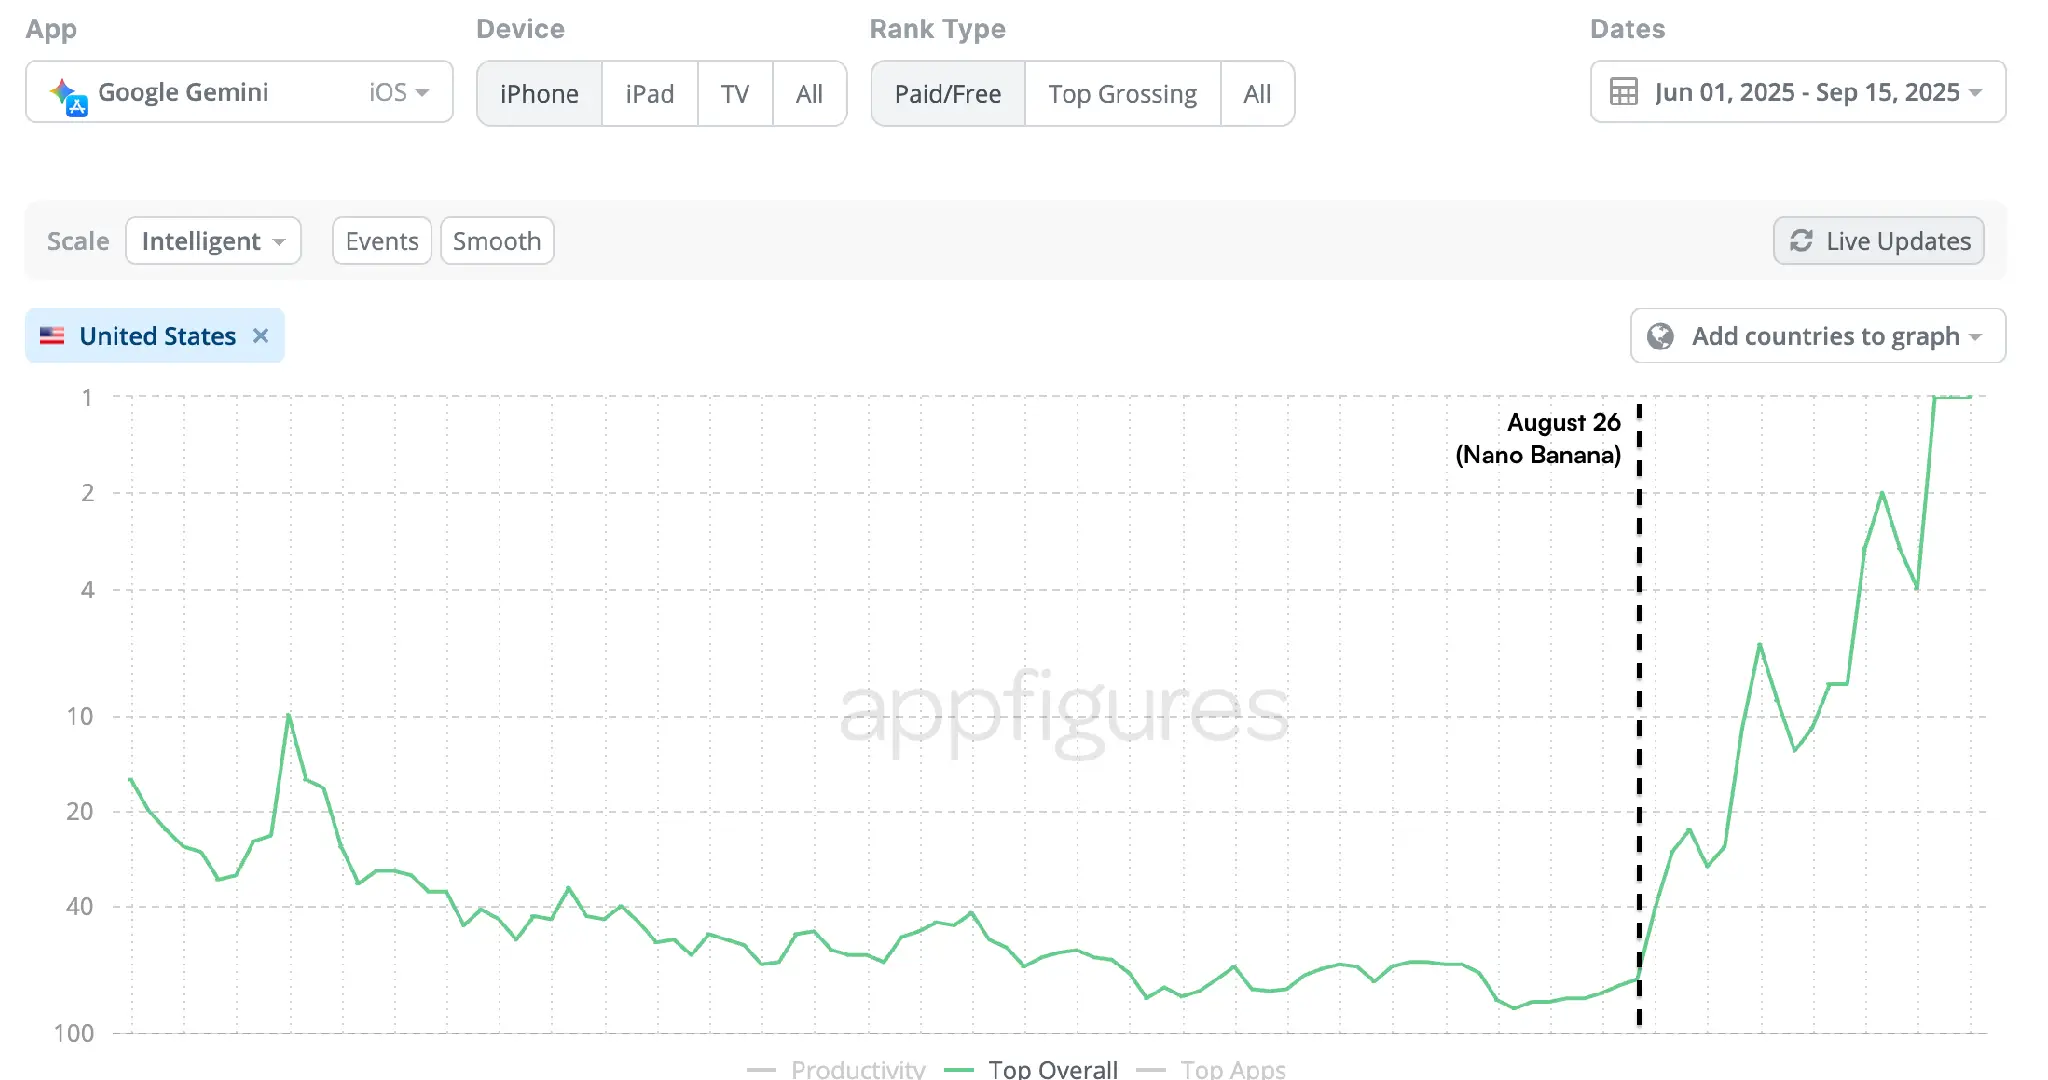Enable Smooth chart lines

[x=497, y=241]
